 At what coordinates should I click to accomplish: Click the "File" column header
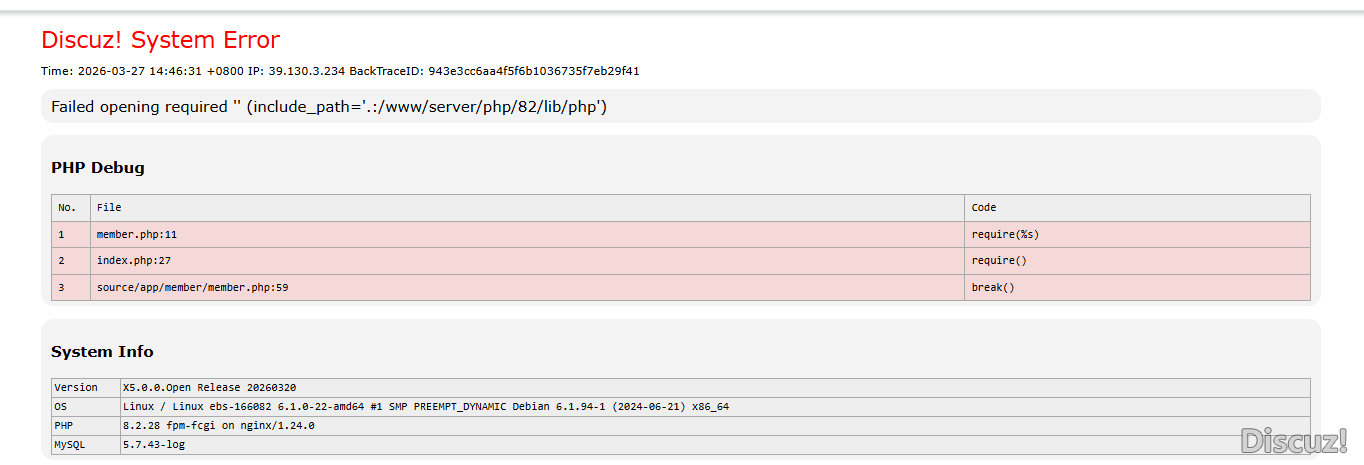point(109,208)
